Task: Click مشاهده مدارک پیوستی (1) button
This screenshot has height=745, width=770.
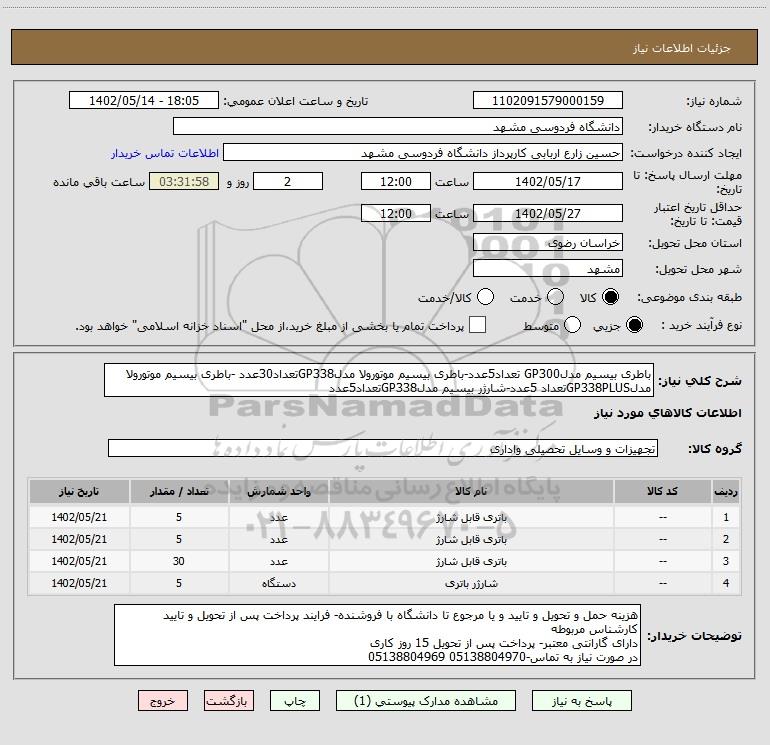Action: pos(426,701)
